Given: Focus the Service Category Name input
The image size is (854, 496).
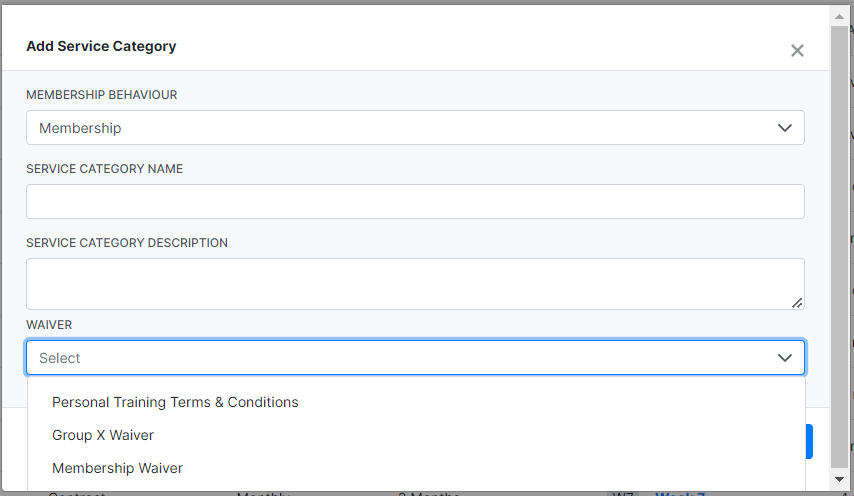Looking at the screenshot, I should tap(415, 201).
